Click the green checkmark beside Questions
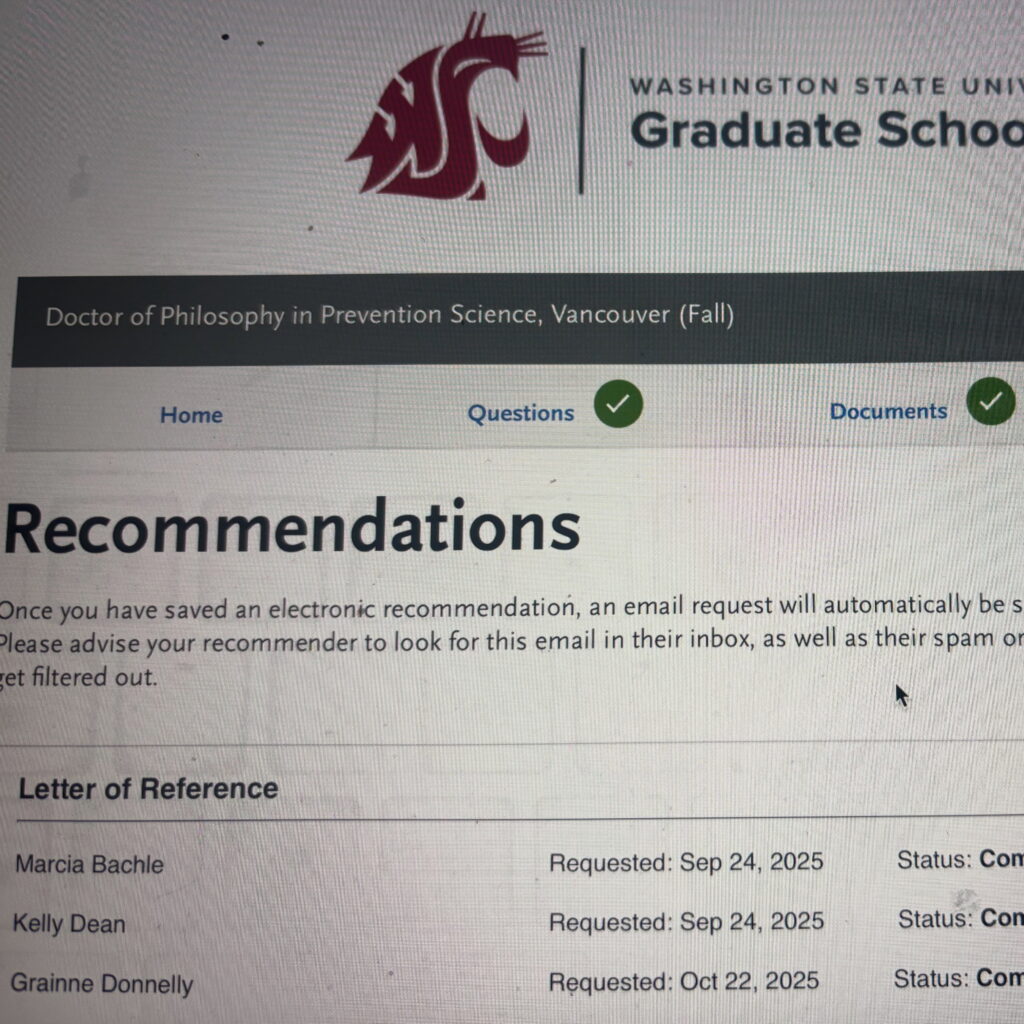Viewport: 1024px width, 1024px height. (618, 404)
